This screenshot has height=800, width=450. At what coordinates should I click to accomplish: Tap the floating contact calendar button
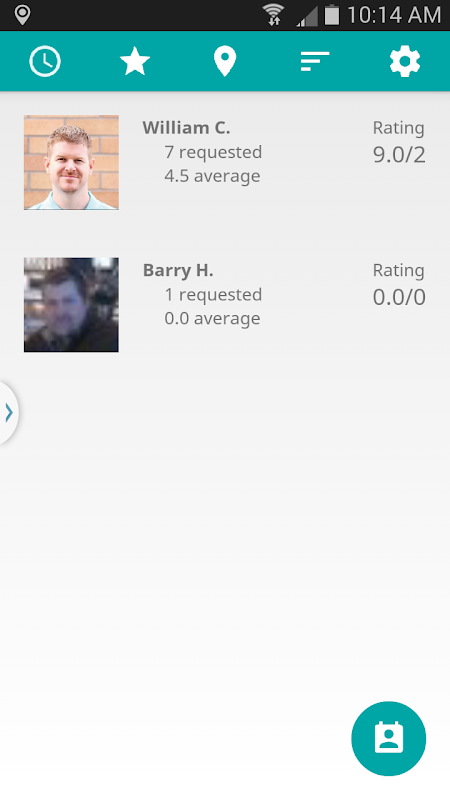389,738
